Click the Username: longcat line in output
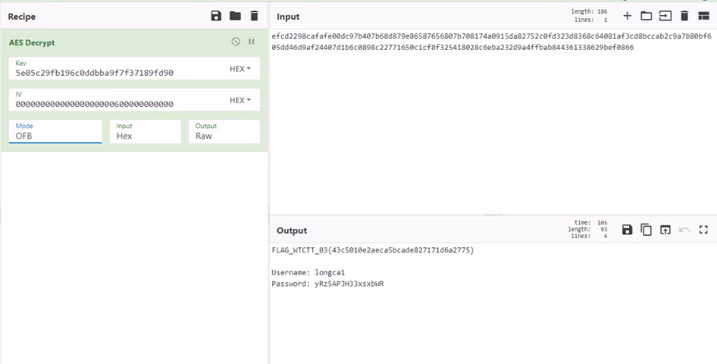This screenshot has width=717, height=364. pos(308,273)
